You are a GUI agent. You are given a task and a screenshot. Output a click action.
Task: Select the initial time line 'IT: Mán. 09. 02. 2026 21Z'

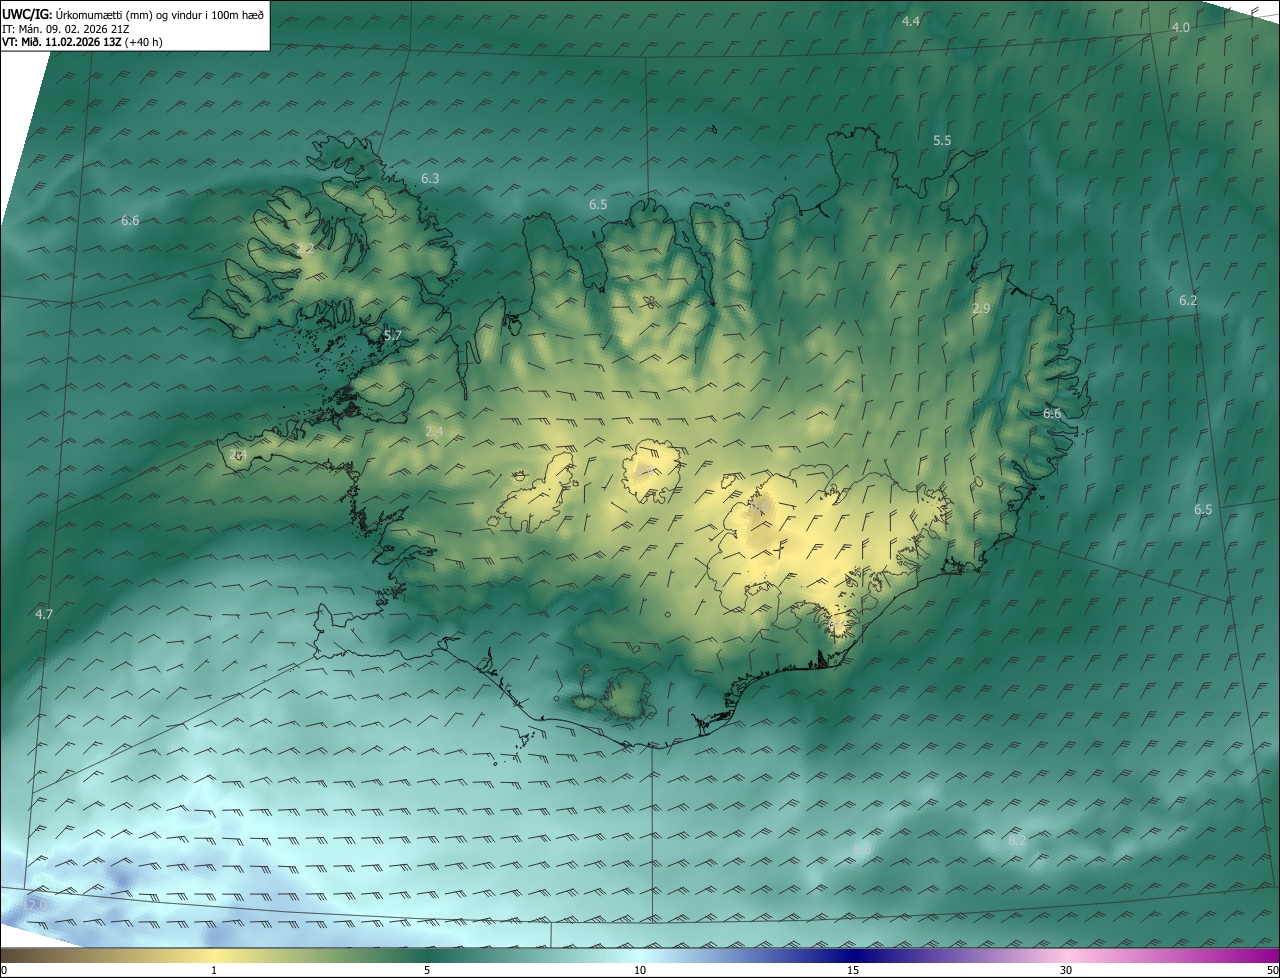click(66, 29)
